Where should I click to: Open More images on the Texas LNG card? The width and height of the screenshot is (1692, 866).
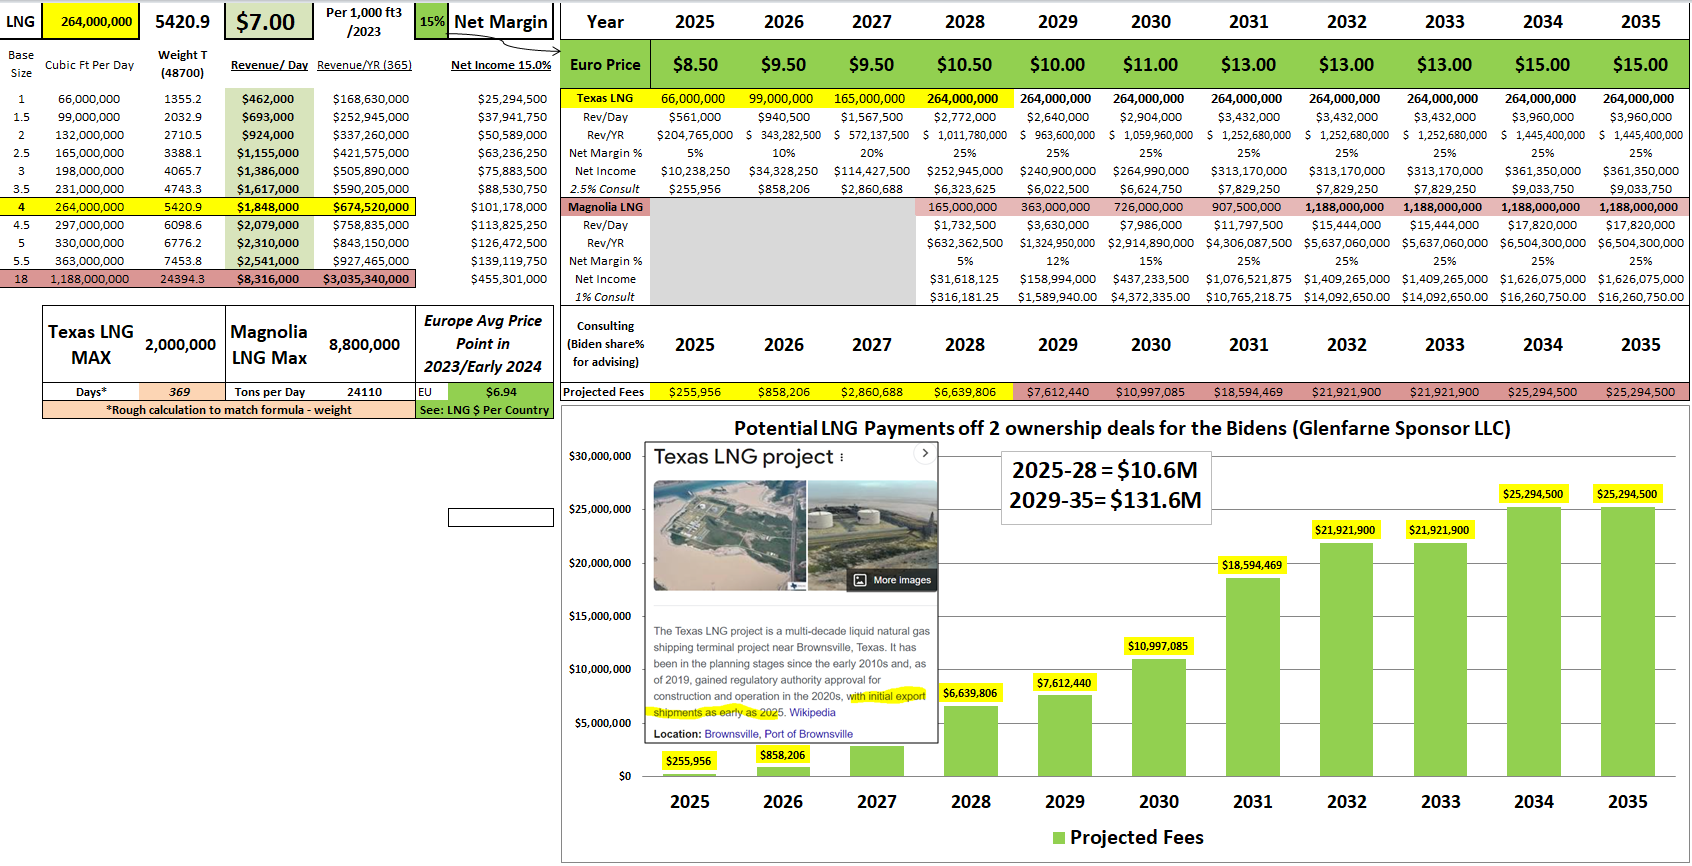point(892,580)
